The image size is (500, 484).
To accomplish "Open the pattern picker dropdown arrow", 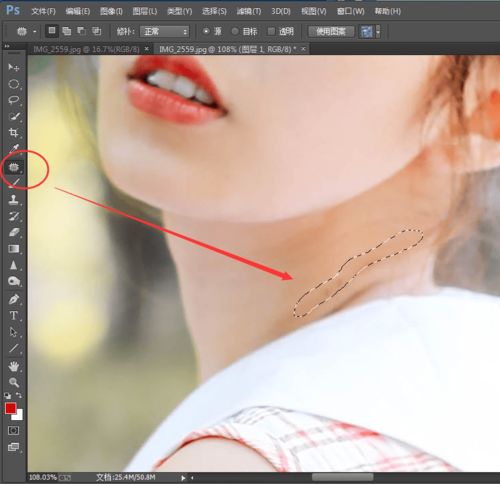I will coord(378,32).
